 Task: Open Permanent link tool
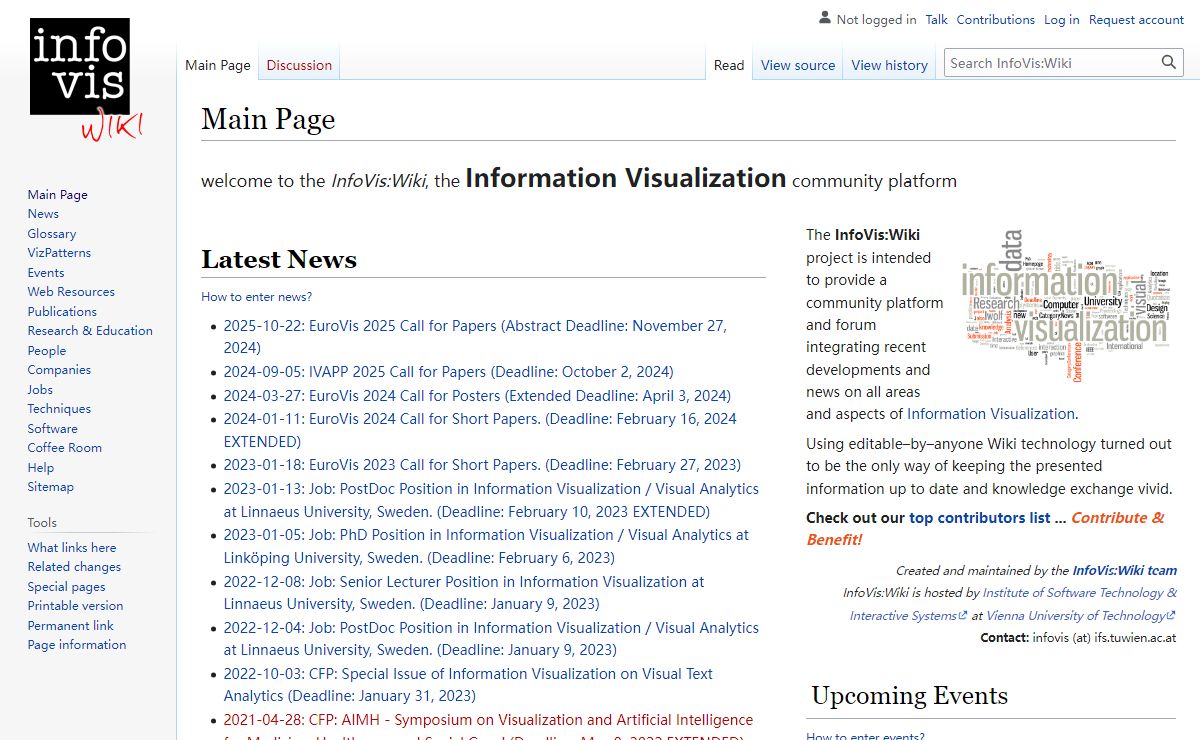(x=71, y=625)
